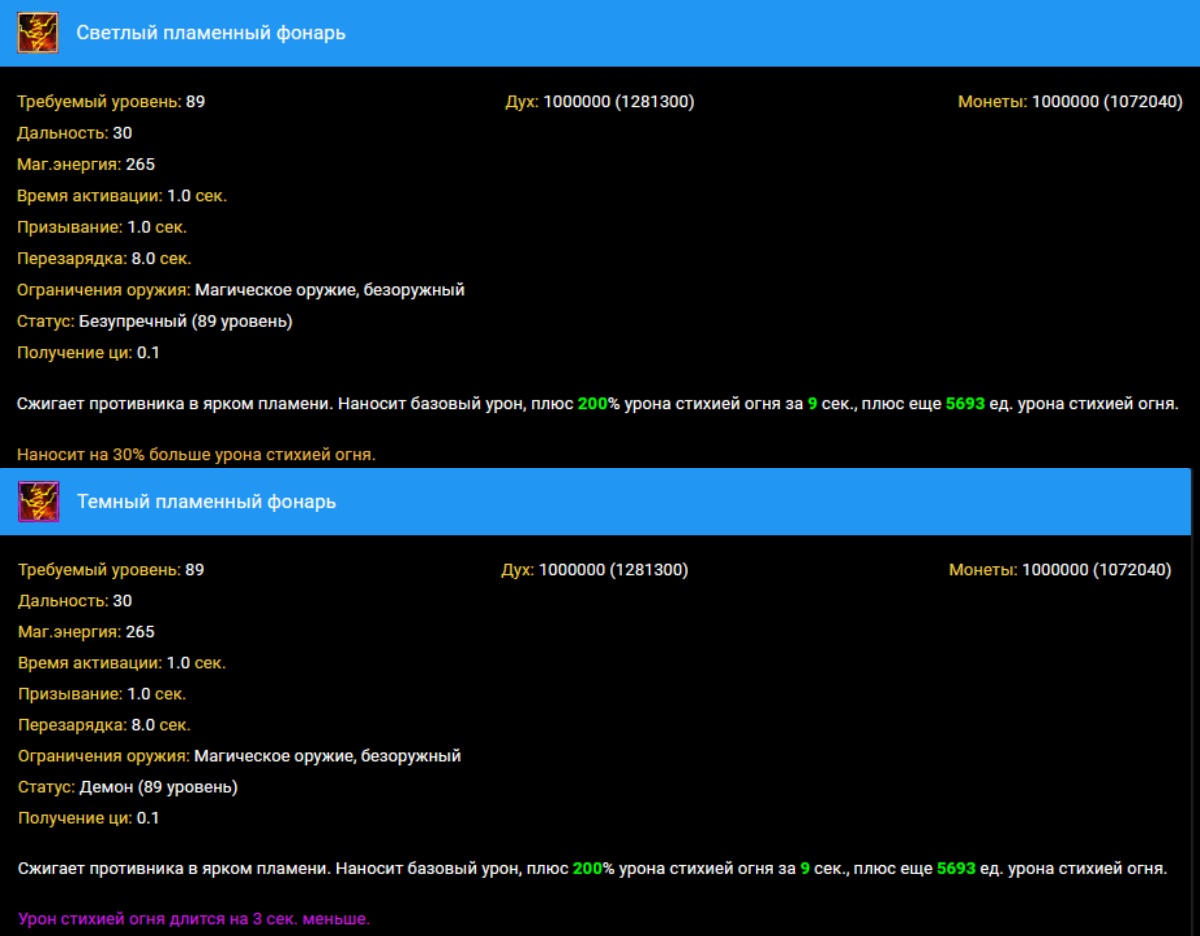Viewport: 1200px width, 936px height.
Task: Select the Темный пламенный фонарь header title
Action: [x=206, y=501]
